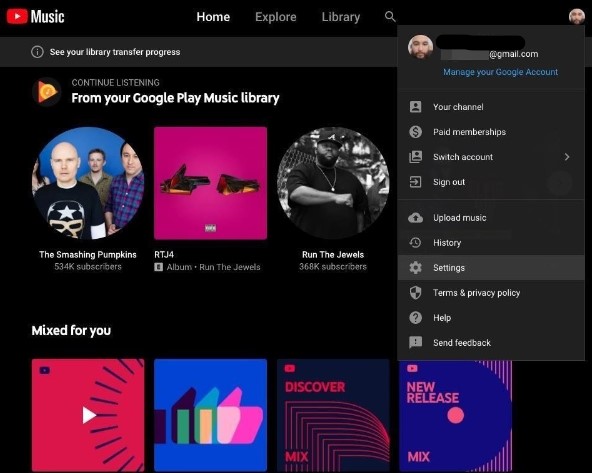Play the Discover Mix tile
Viewport: 592px width, 473px height.
tap(333, 415)
